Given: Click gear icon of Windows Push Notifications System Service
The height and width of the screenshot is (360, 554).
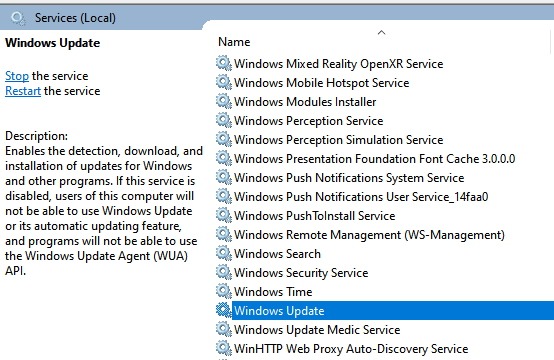Looking at the screenshot, I should click(224, 178).
